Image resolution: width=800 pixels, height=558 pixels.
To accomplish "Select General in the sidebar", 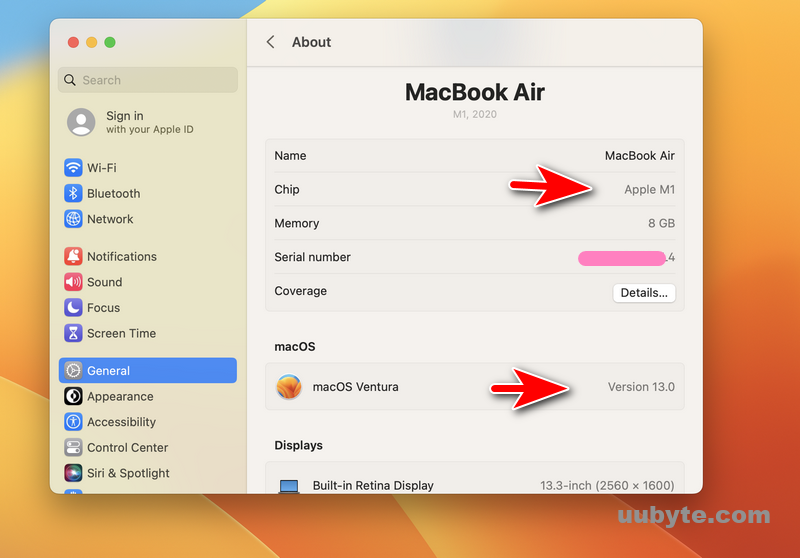I will [x=148, y=370].
